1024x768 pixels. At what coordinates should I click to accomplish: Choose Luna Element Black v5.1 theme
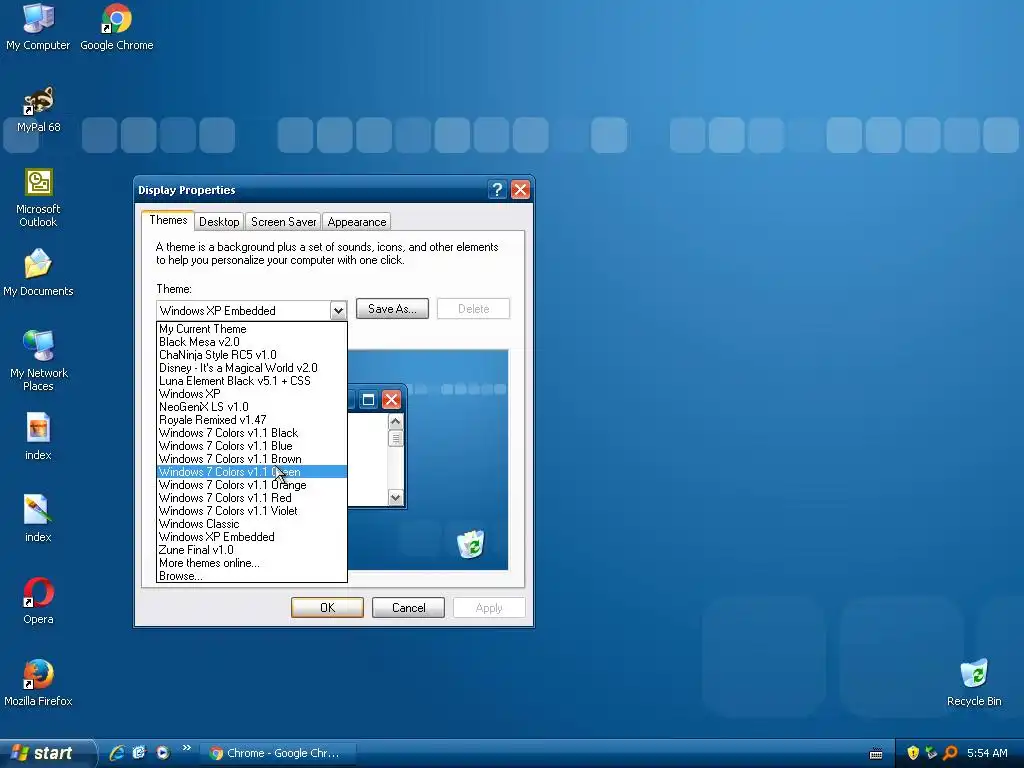(251, 381)
